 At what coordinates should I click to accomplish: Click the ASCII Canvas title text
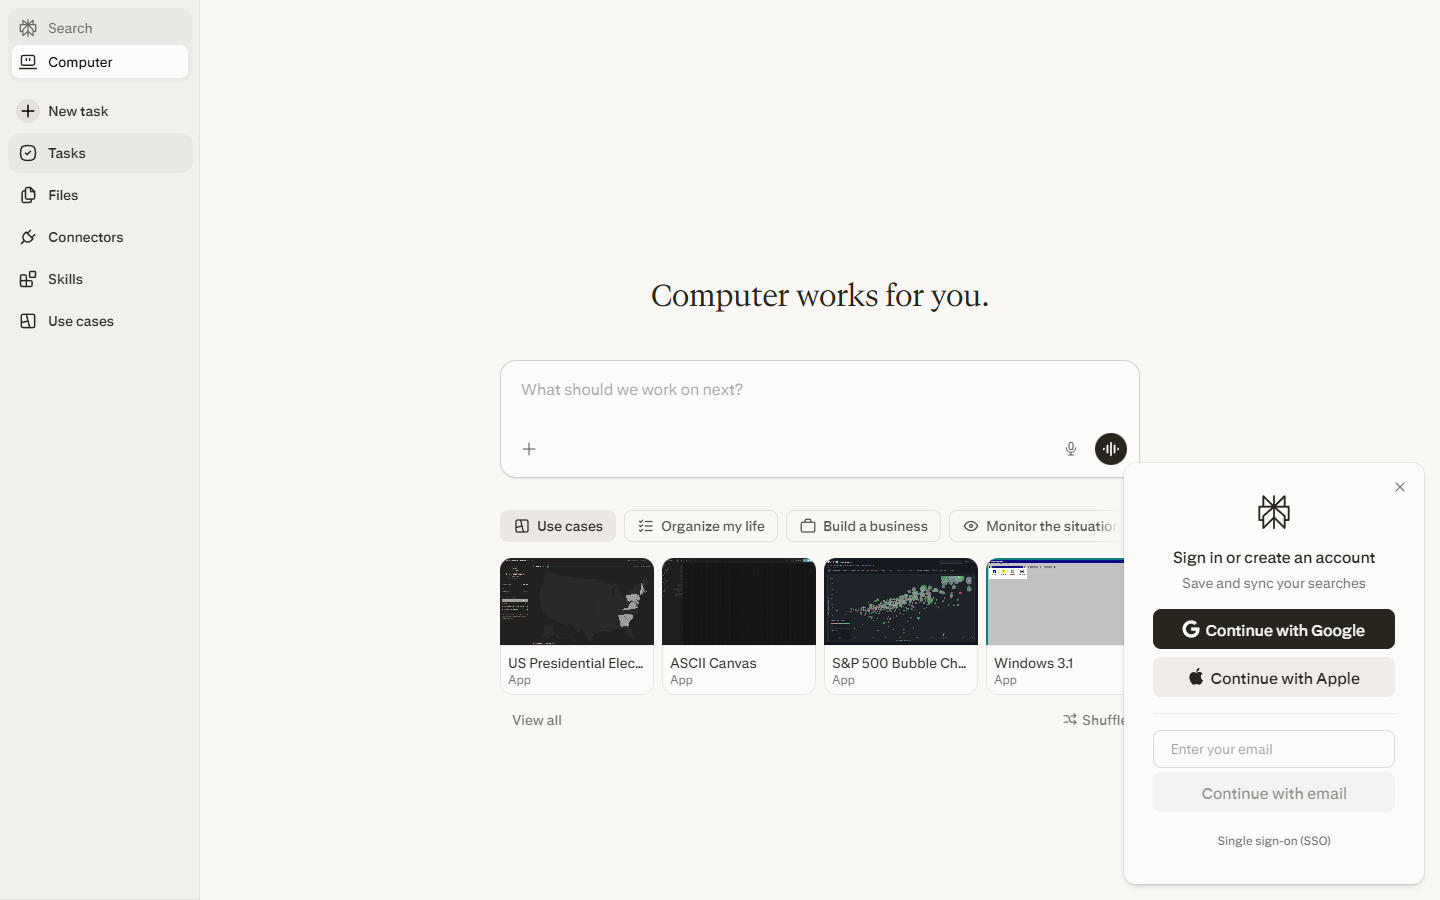tap(713, 663)
